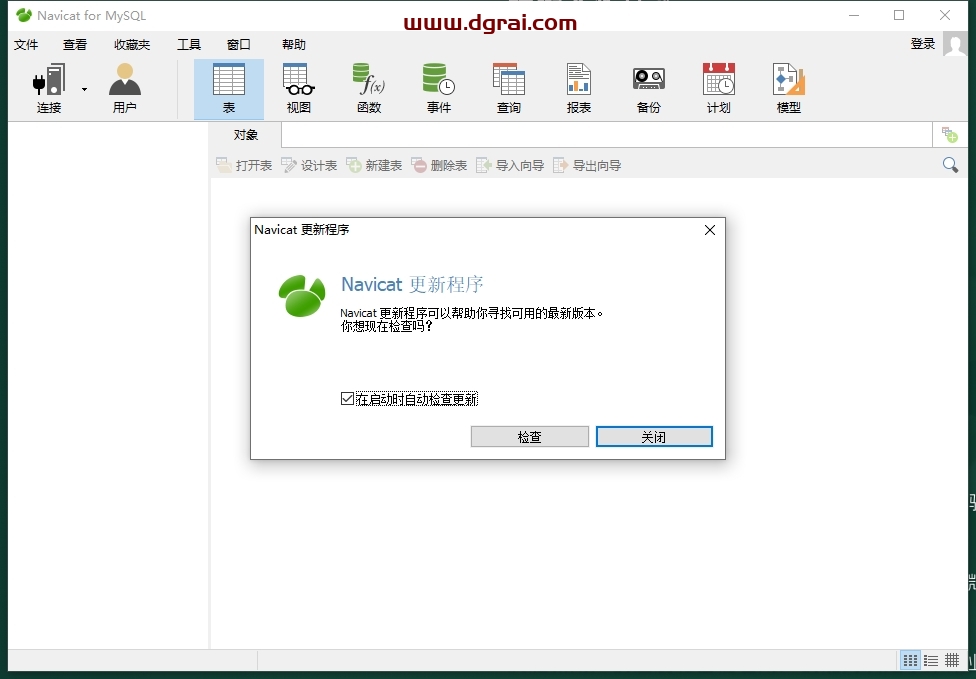Open the 收藏夹 favorites menu
Screen dimensions: 976x679
point(132,44)
